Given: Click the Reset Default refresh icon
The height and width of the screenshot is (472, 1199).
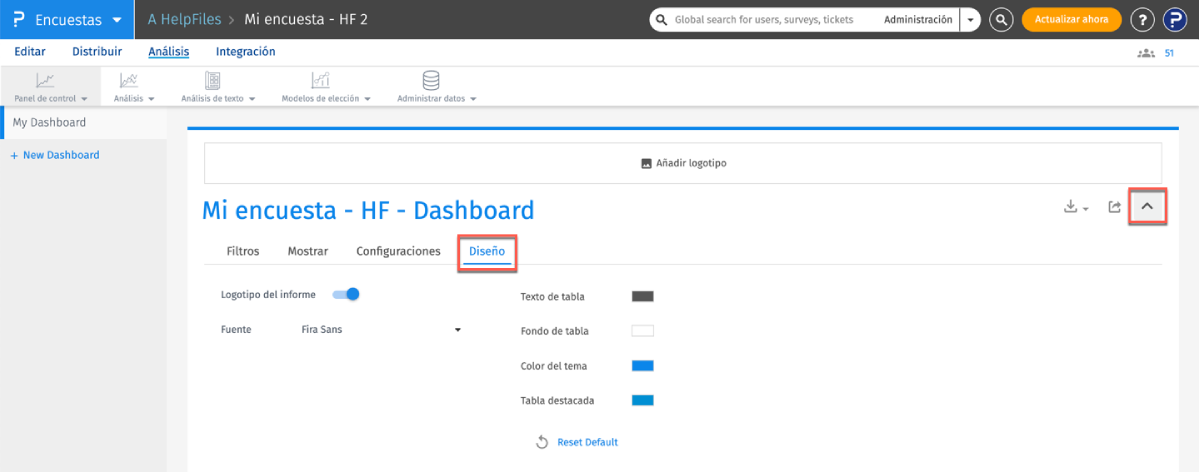Looking at the screenshot, I should click(x=542, y=442).
